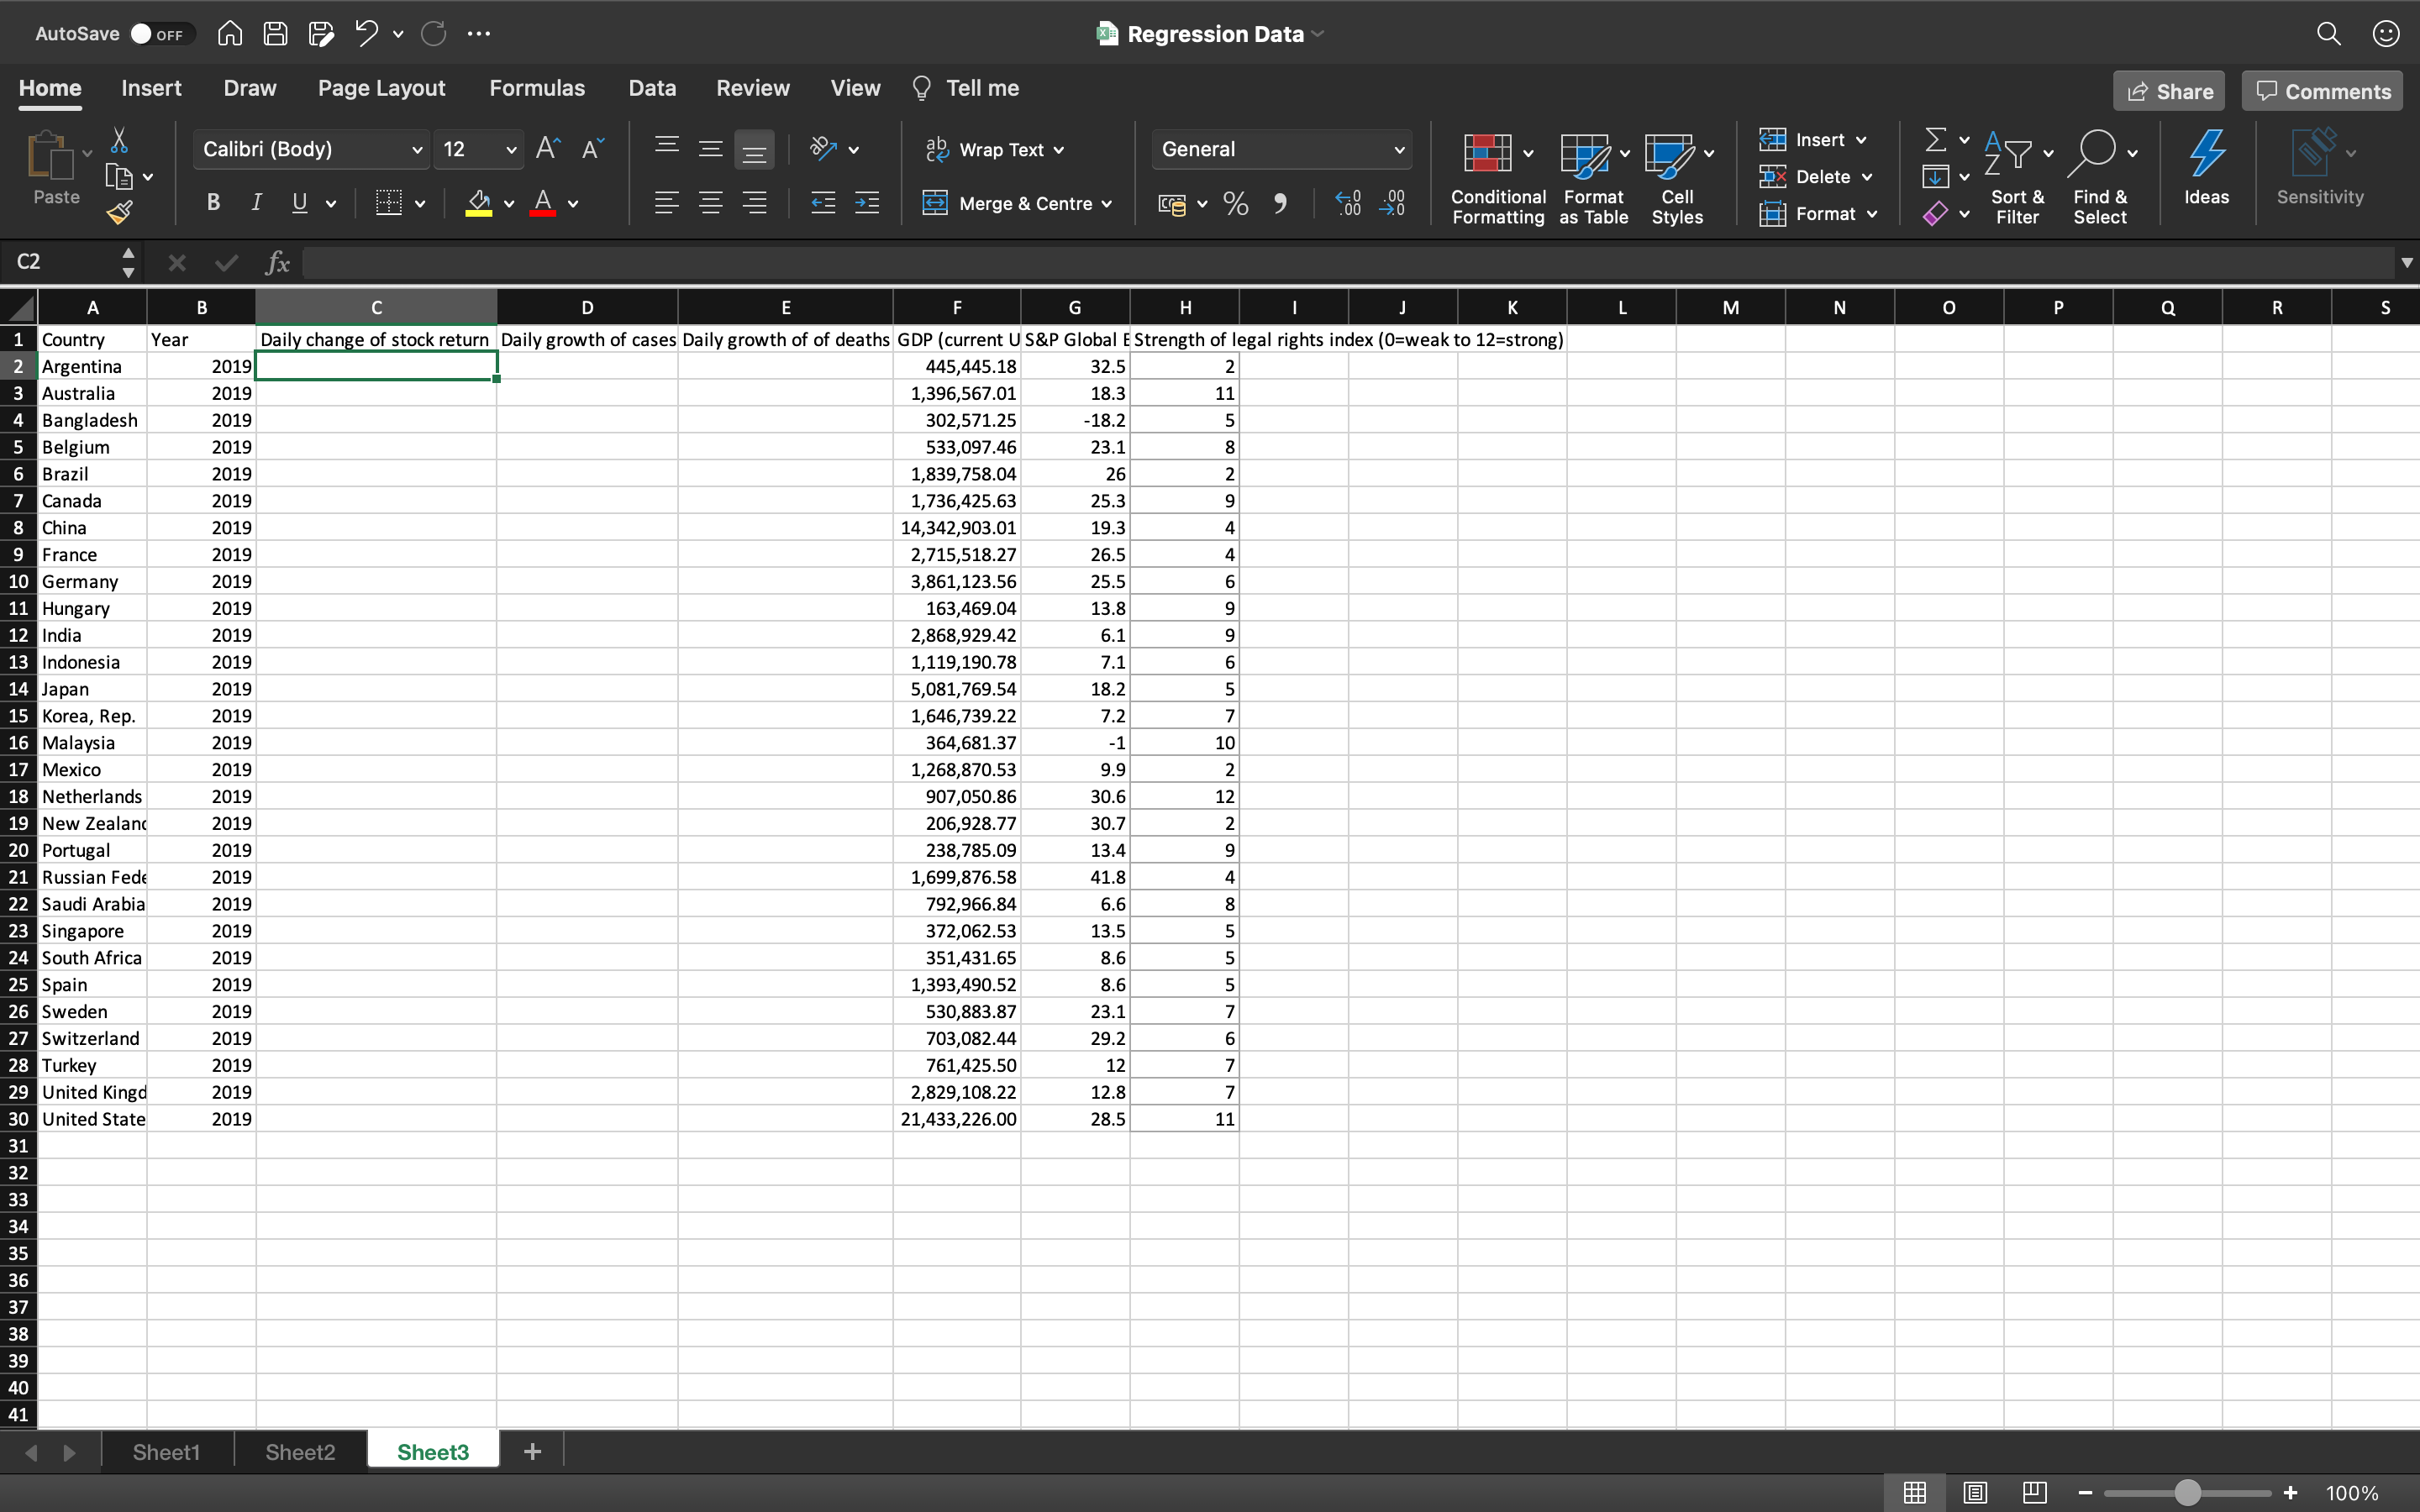Viewport: 2420px width, 1512px height.
Task: Click increase decimal places icon
Action: click(1348, 204)
